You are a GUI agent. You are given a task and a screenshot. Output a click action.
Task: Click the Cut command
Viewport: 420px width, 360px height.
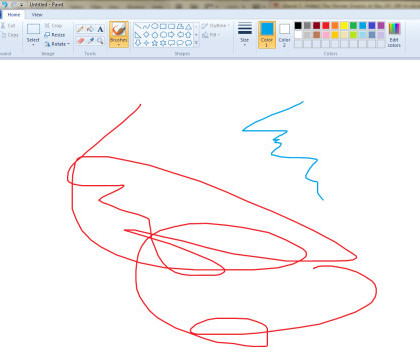(x=8, y=26)
